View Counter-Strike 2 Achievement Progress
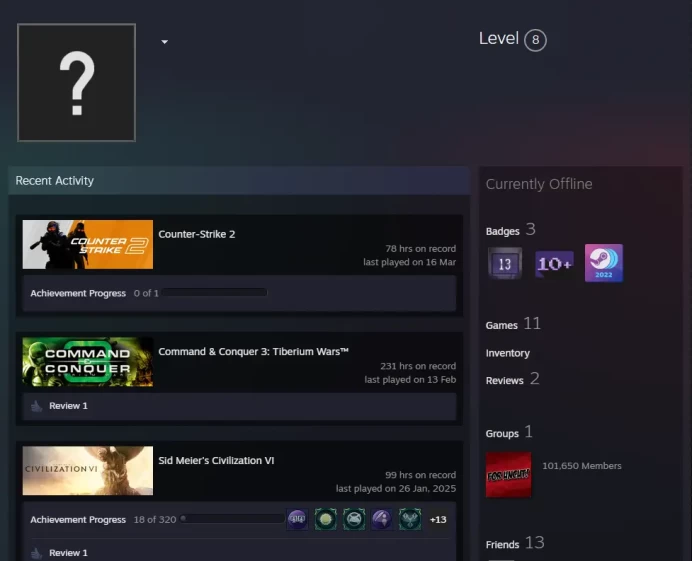 point(78,293)
